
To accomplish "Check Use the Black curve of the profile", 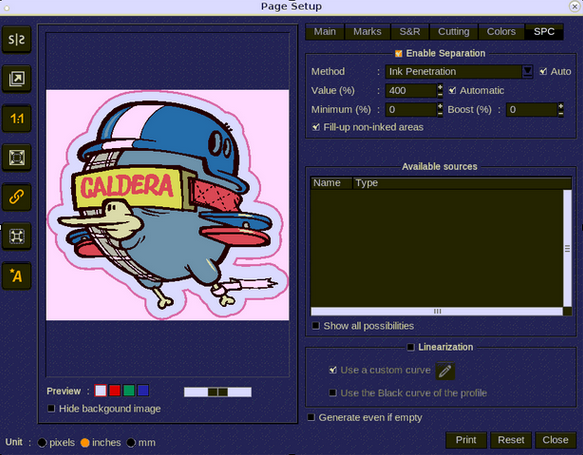I will (x=333, y=393).
